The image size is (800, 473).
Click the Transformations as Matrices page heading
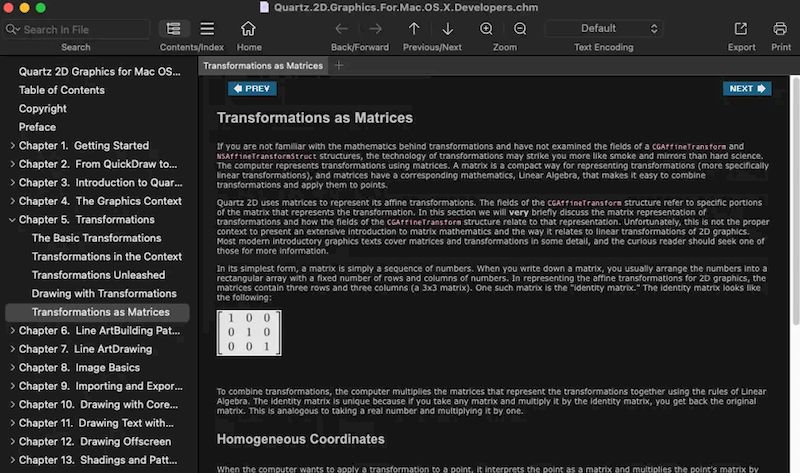pyautogui.click(x=315, y=118)
